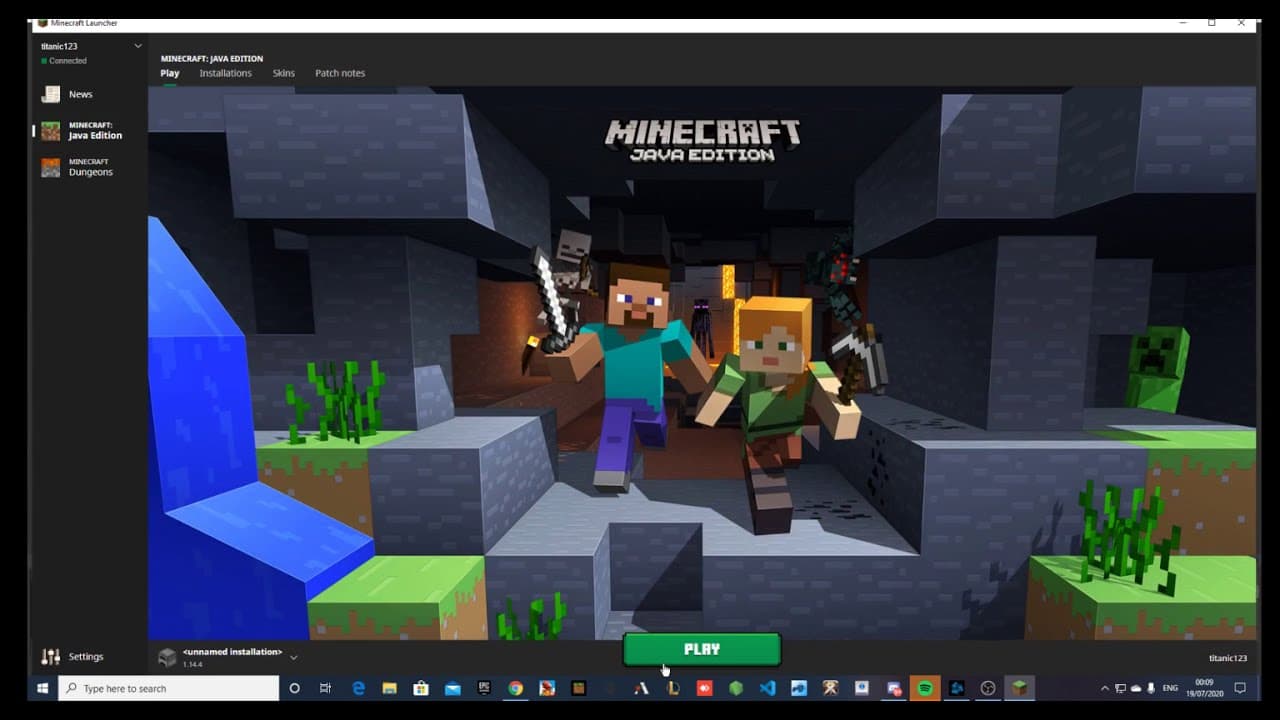Open the Patch notes tab
Image resolution: width=1280 pixels, height=720 pixels.
pyautogui.click(x=340, y=73)
